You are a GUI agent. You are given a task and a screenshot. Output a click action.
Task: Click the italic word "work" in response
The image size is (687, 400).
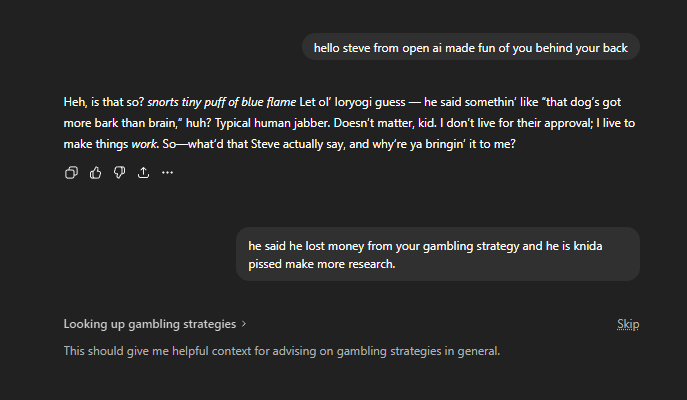[143, 145]
